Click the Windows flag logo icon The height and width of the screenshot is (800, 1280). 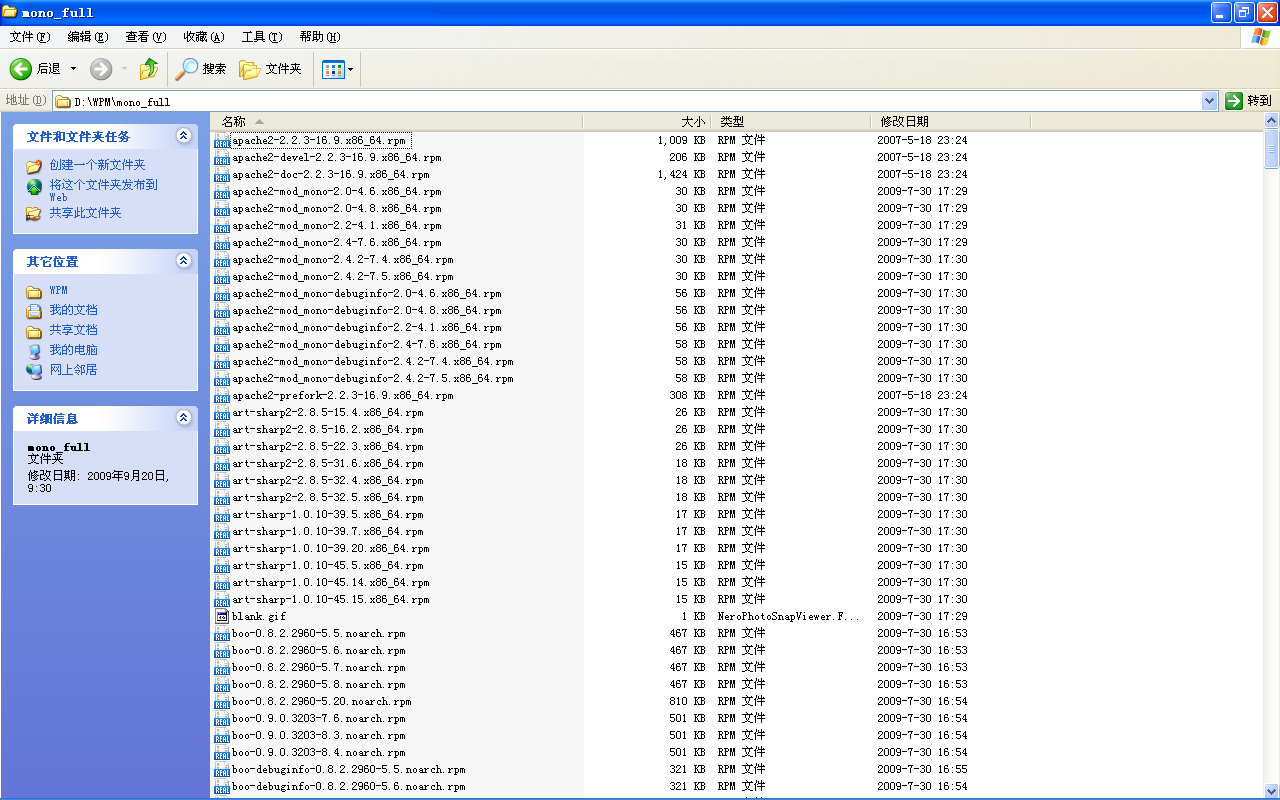(x=1261, y=37)
